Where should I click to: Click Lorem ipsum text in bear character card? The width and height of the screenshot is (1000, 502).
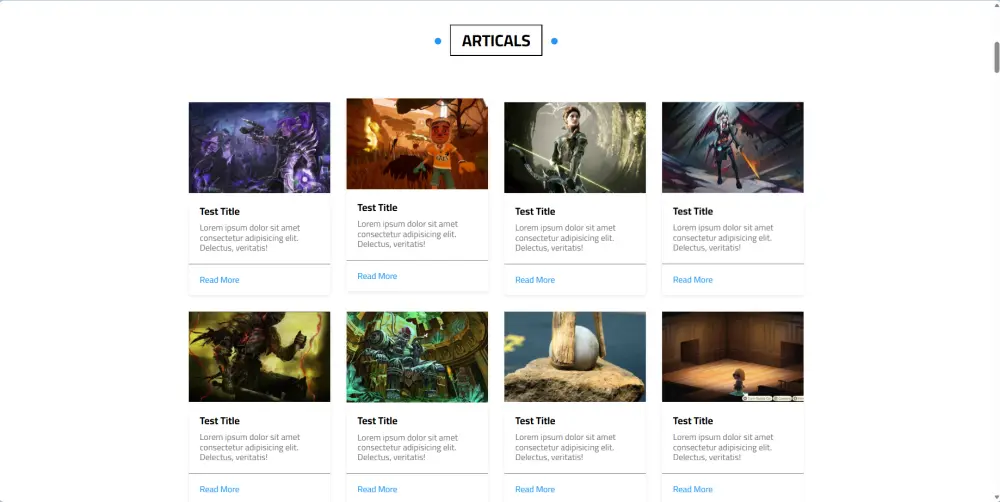[x=408, y=234]
